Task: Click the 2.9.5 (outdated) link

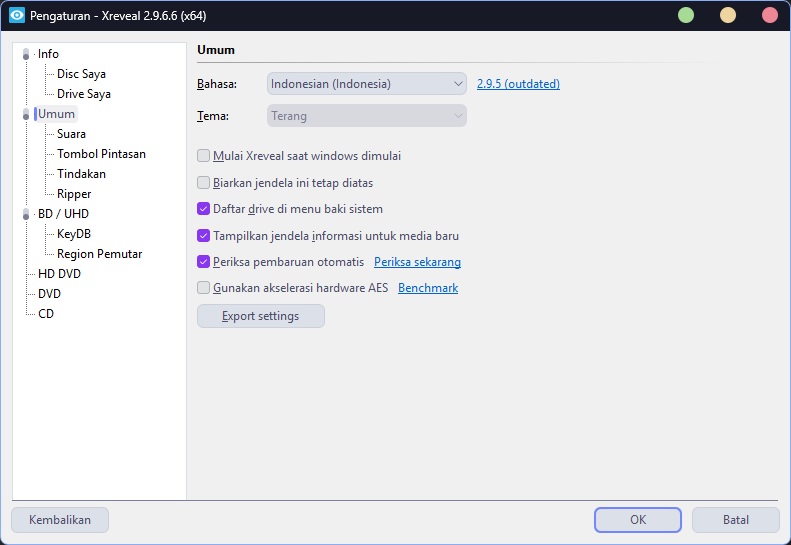Action: point(518,84)
